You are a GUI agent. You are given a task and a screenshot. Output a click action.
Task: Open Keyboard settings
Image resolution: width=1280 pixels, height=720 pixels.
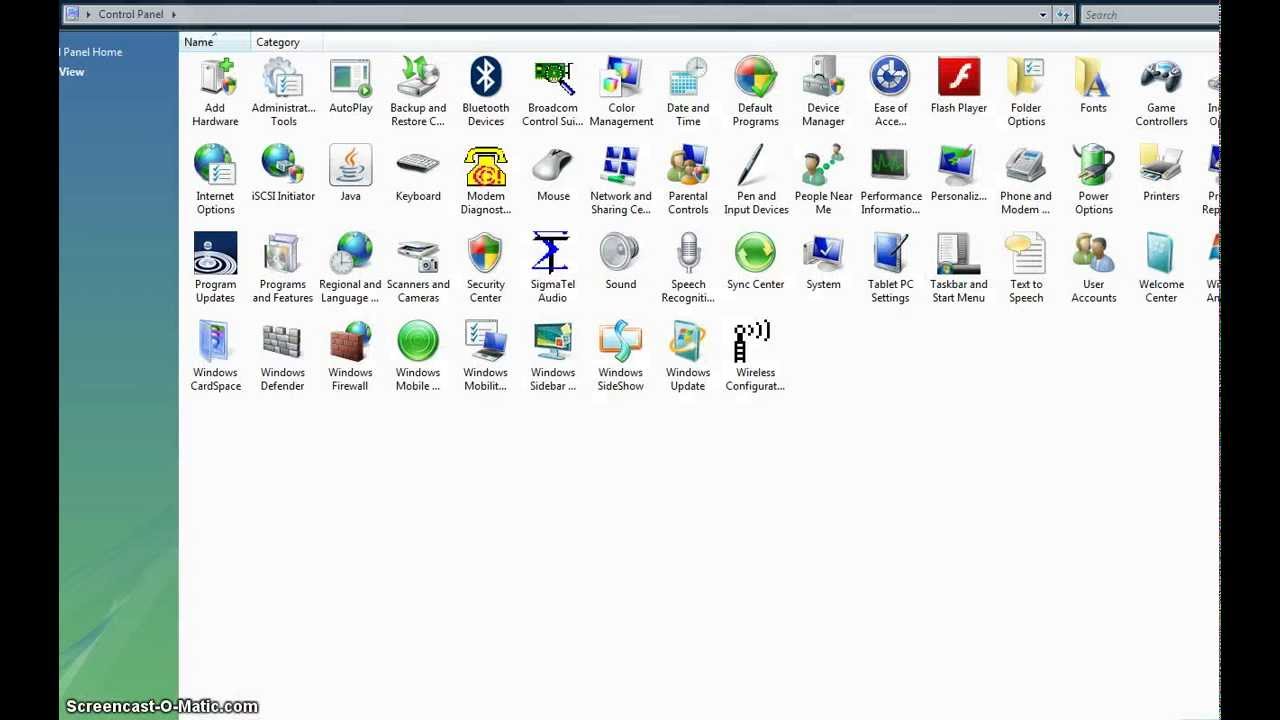point(418,174)
